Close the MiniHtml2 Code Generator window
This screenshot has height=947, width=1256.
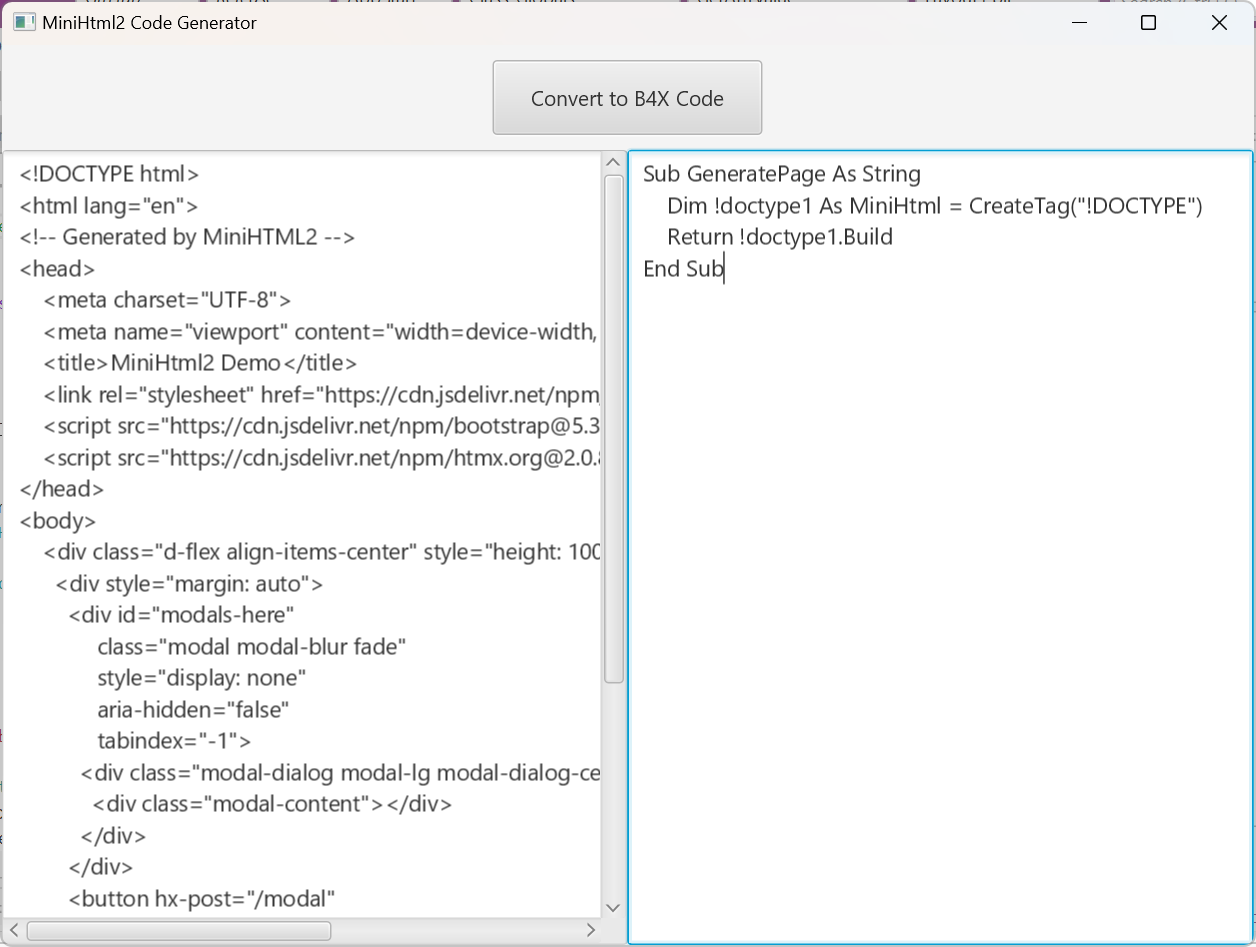tap(1219, 22)
